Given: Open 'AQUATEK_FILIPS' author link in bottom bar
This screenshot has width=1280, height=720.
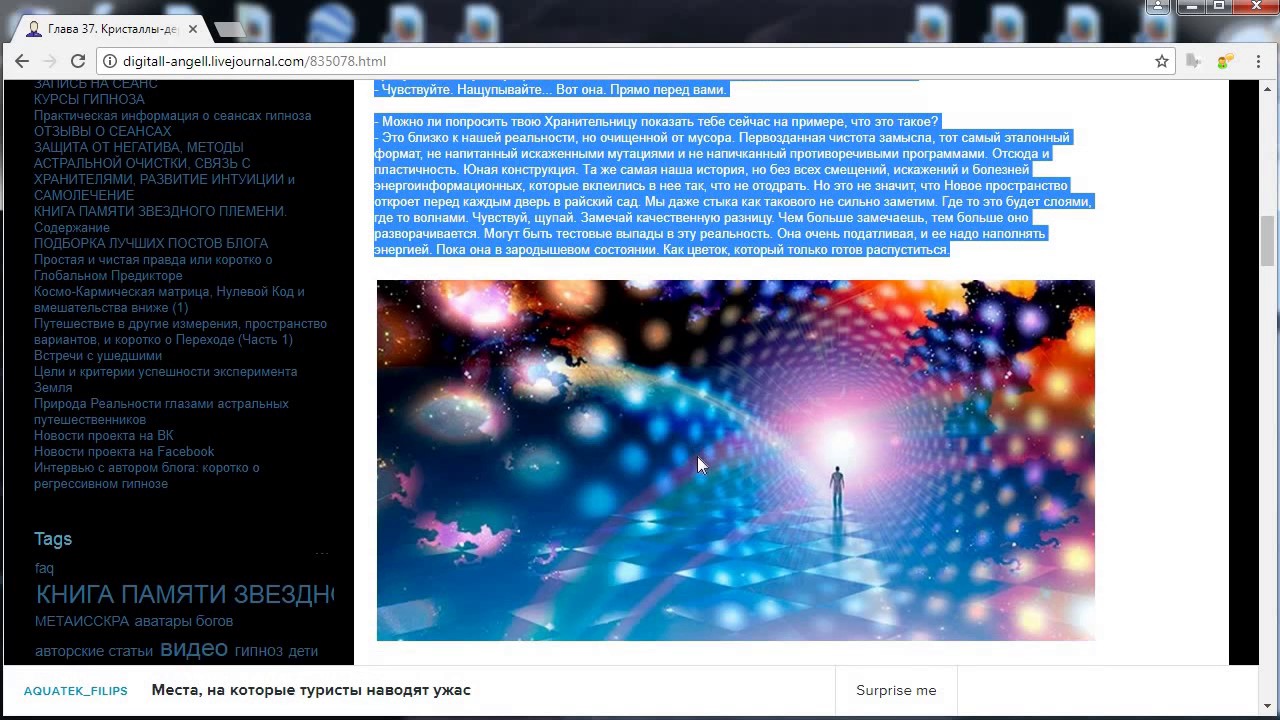Looking at the screenshot, I should 76,691.
